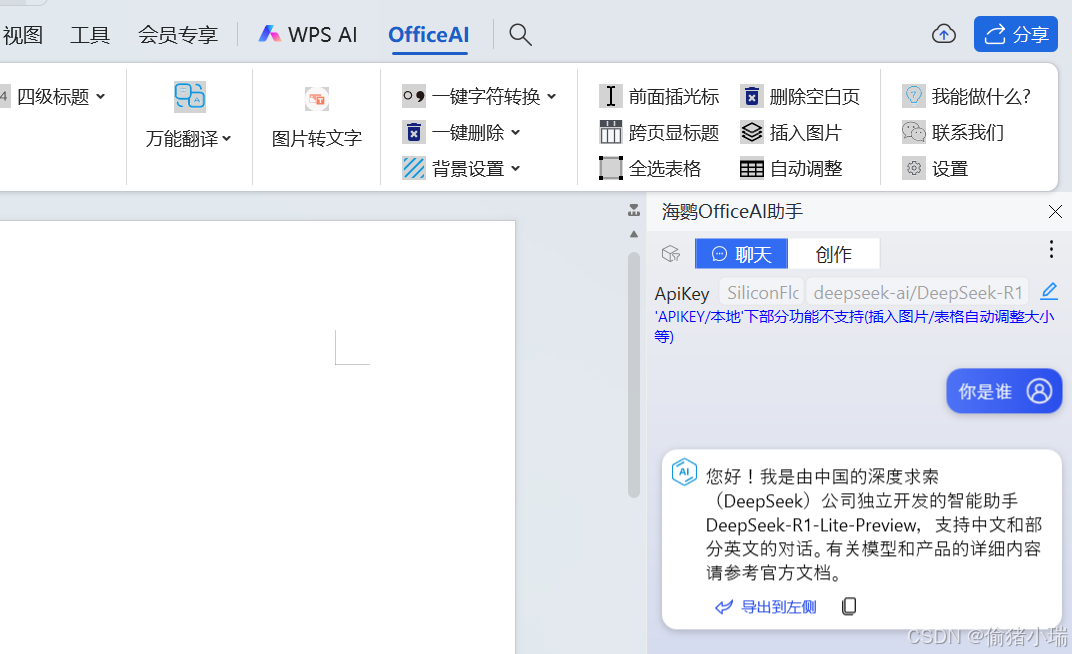Click the 全选表格 selection icon

point(611,168)
